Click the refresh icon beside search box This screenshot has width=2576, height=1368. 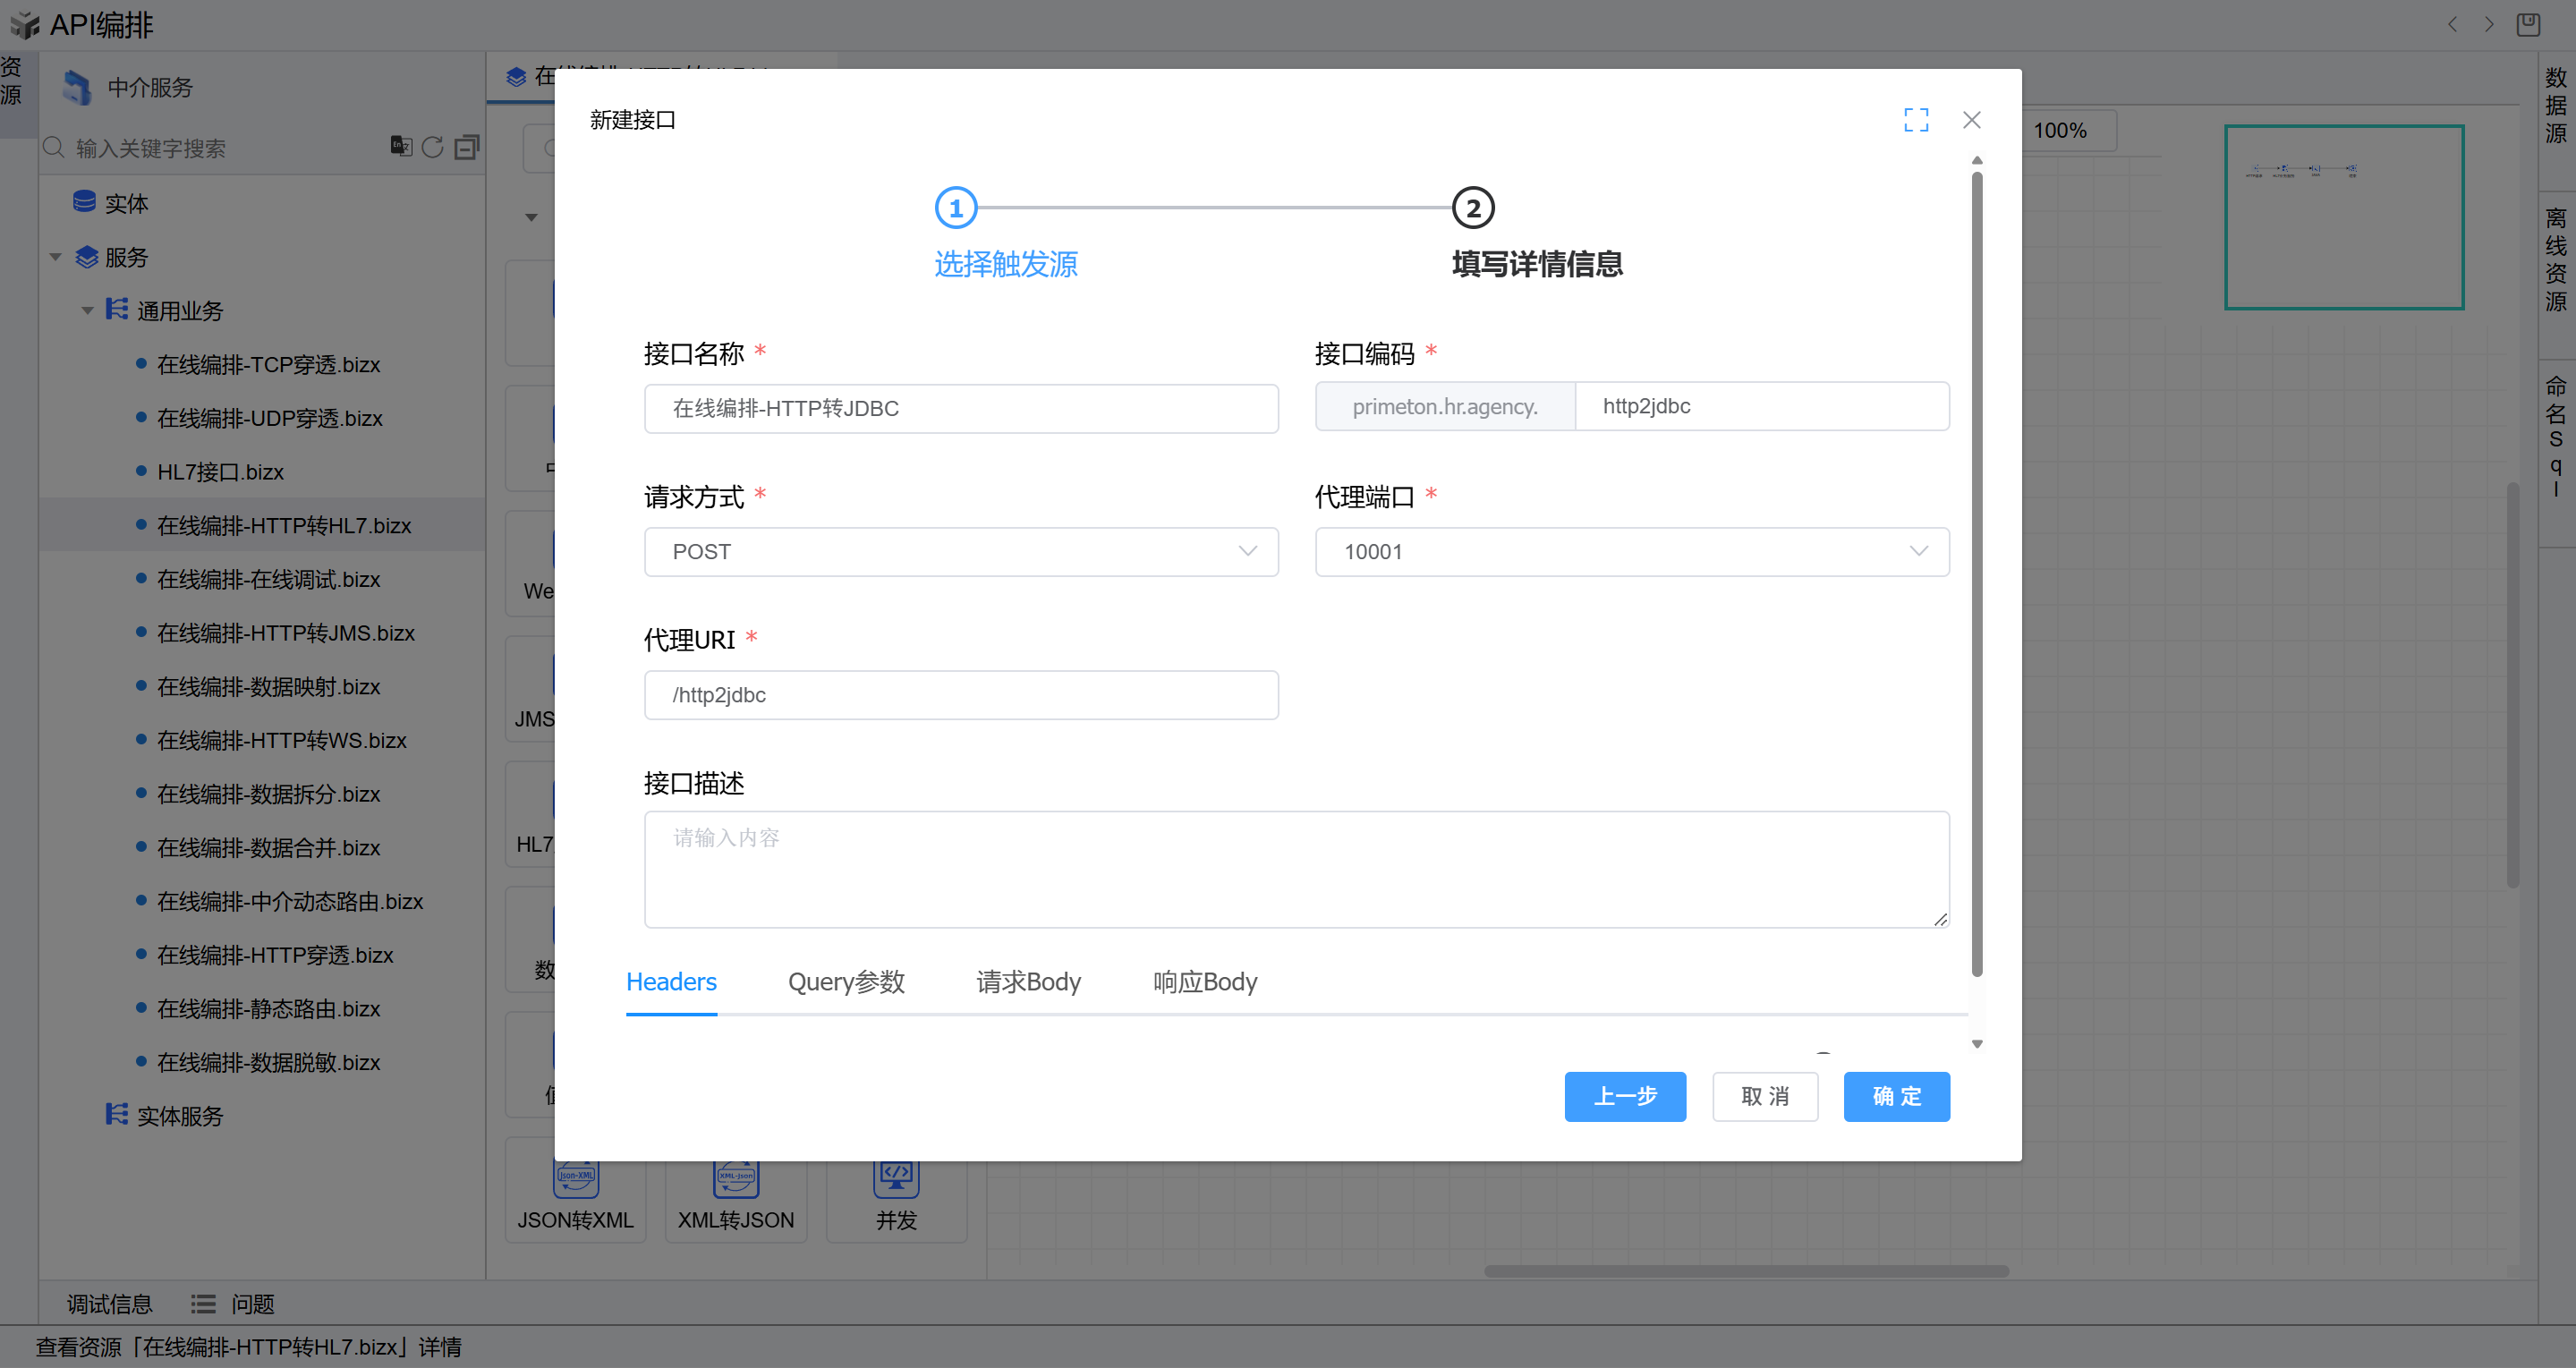(433, 147)
